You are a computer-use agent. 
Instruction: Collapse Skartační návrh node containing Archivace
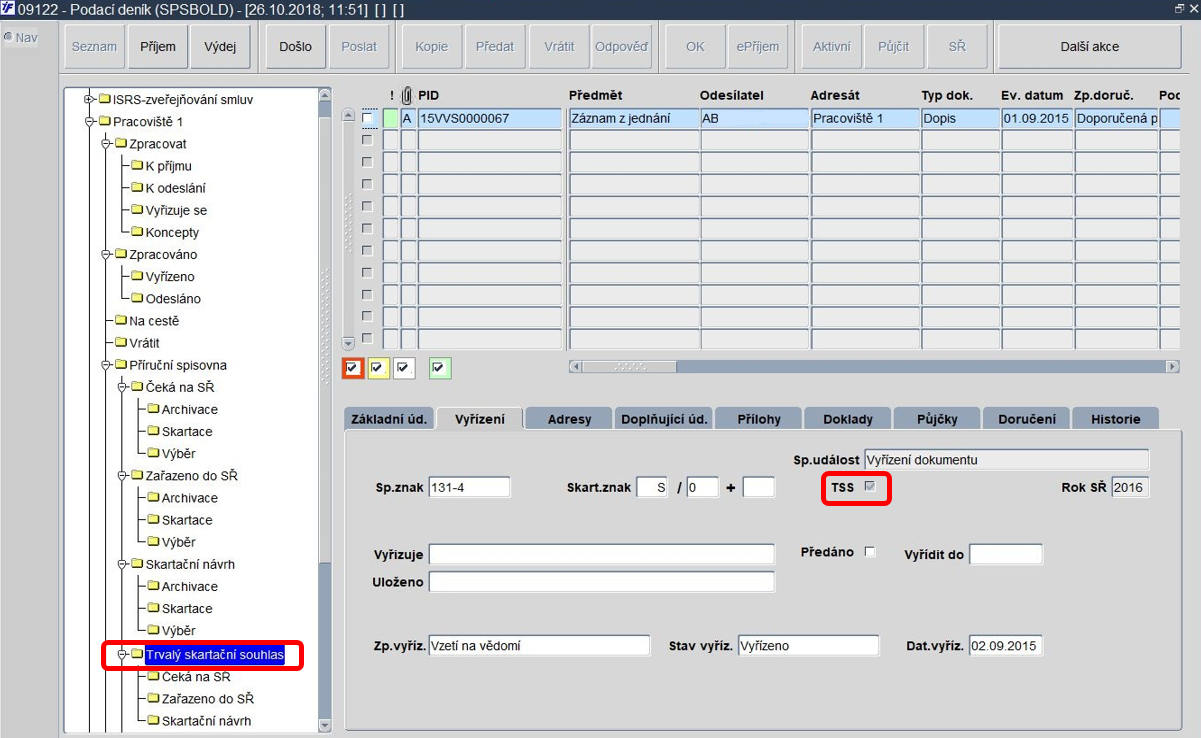click(x=121, y=564)
